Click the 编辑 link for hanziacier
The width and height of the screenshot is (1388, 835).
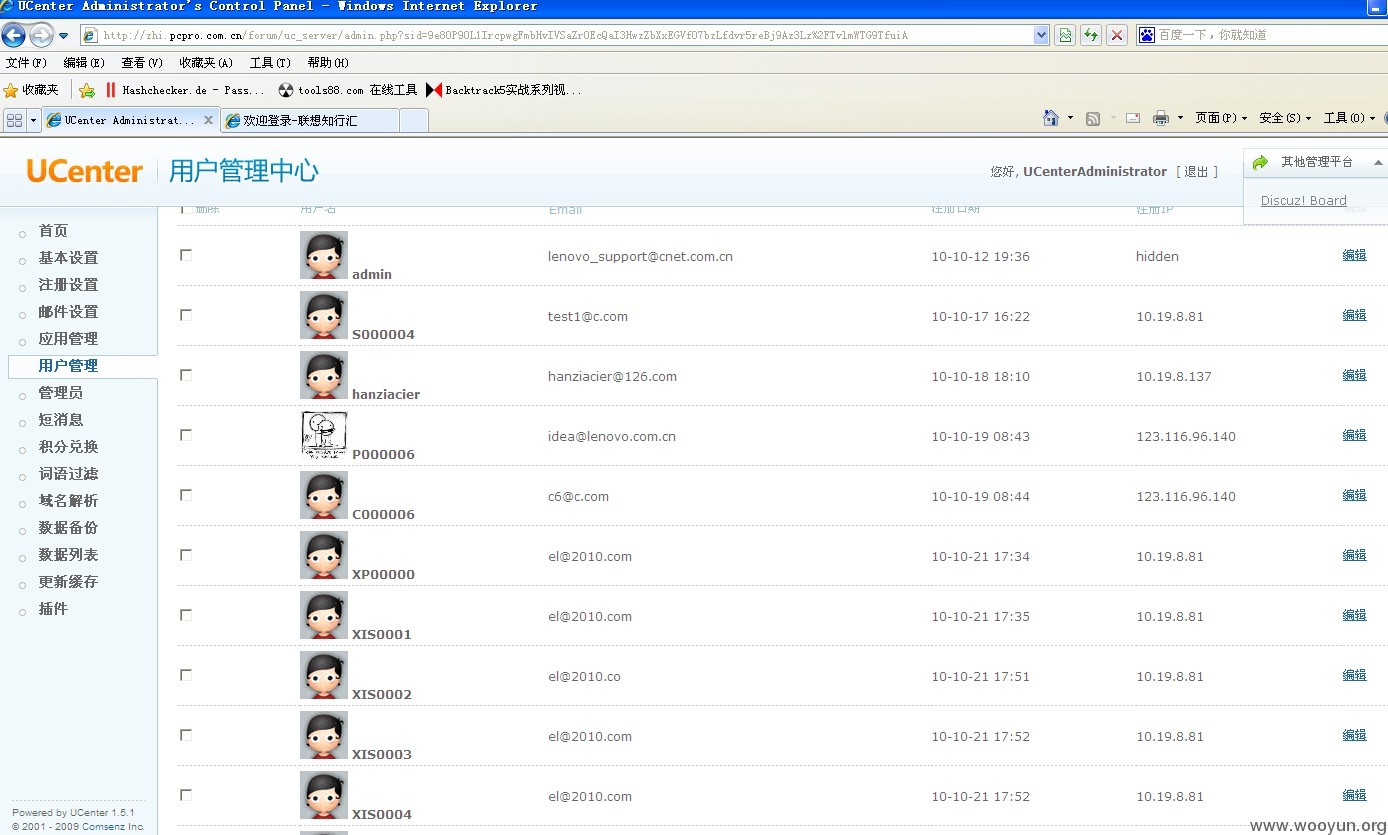(x=1354, y=375)
